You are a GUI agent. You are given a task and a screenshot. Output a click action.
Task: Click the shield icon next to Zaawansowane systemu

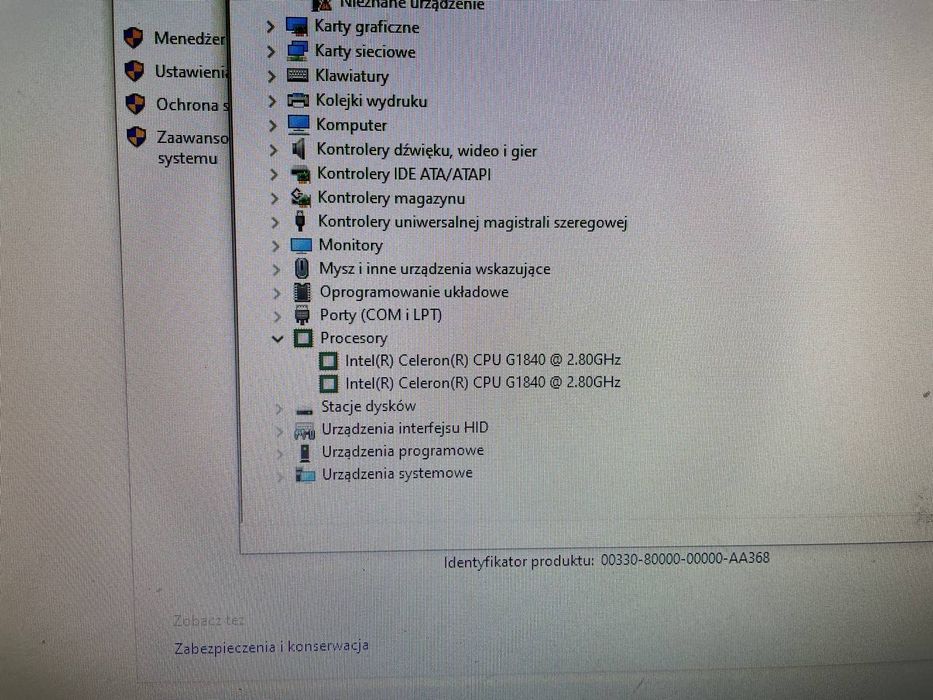click(137, 137)
